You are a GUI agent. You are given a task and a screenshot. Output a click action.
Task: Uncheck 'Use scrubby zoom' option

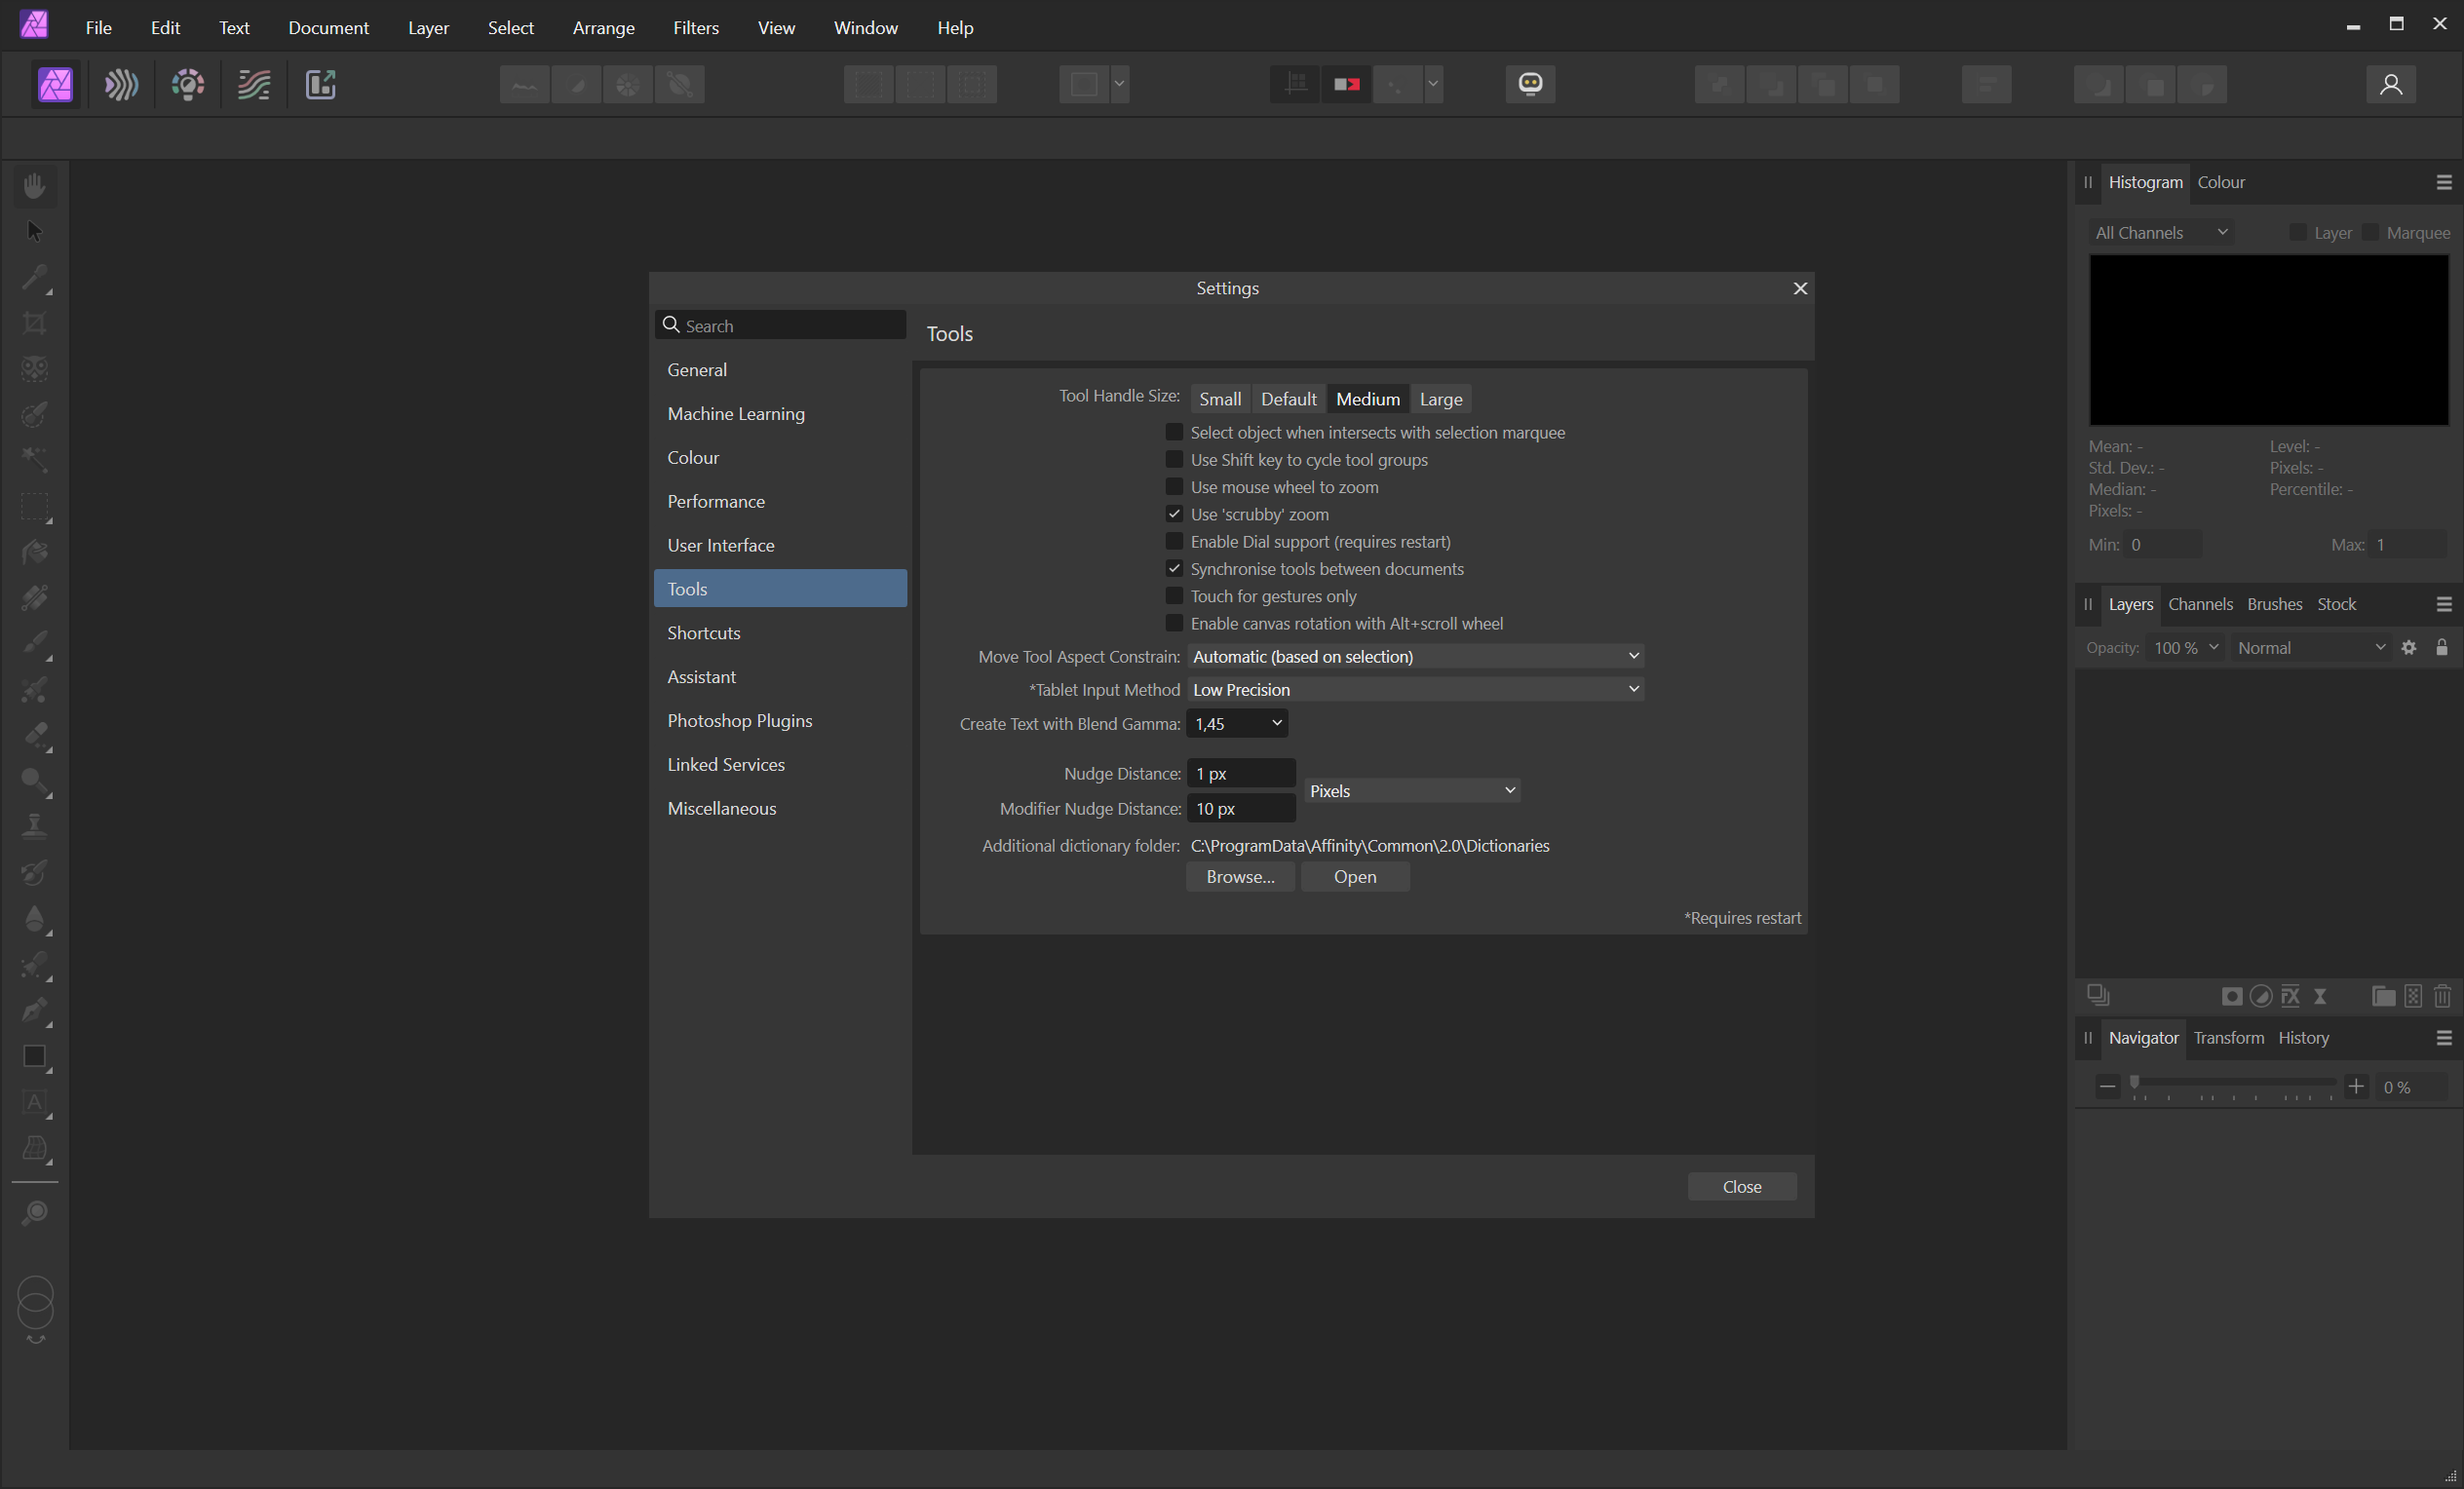coord(1174,514)
